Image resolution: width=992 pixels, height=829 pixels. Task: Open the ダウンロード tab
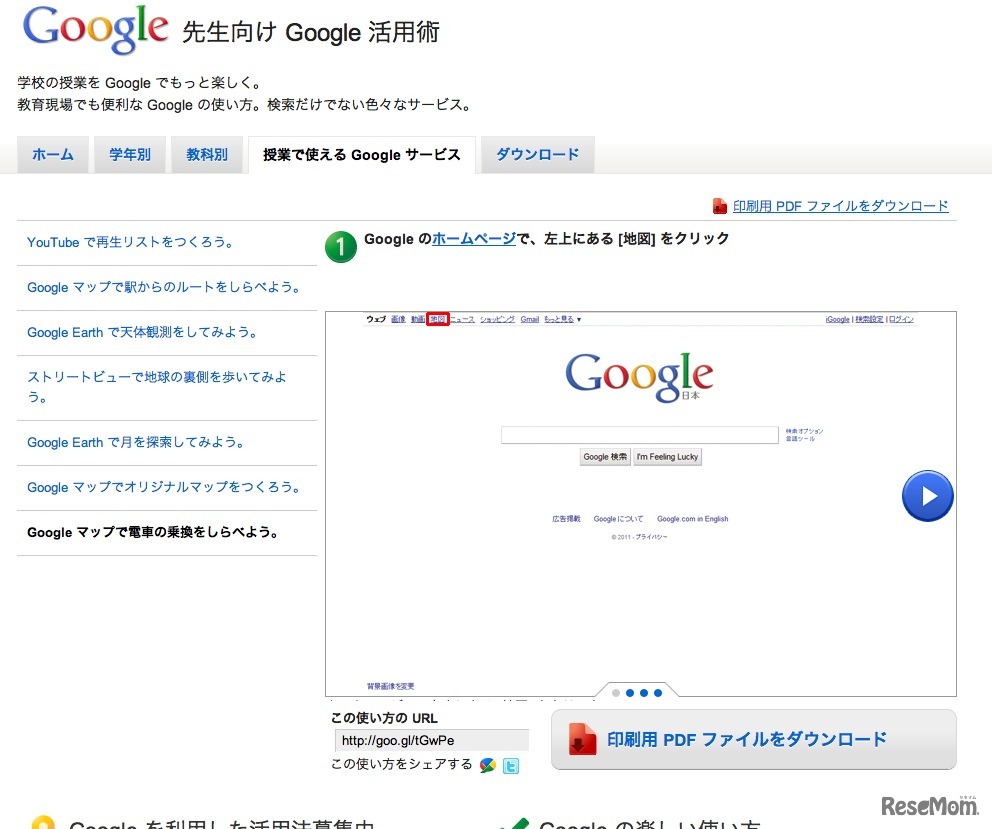tap(538, 154)
